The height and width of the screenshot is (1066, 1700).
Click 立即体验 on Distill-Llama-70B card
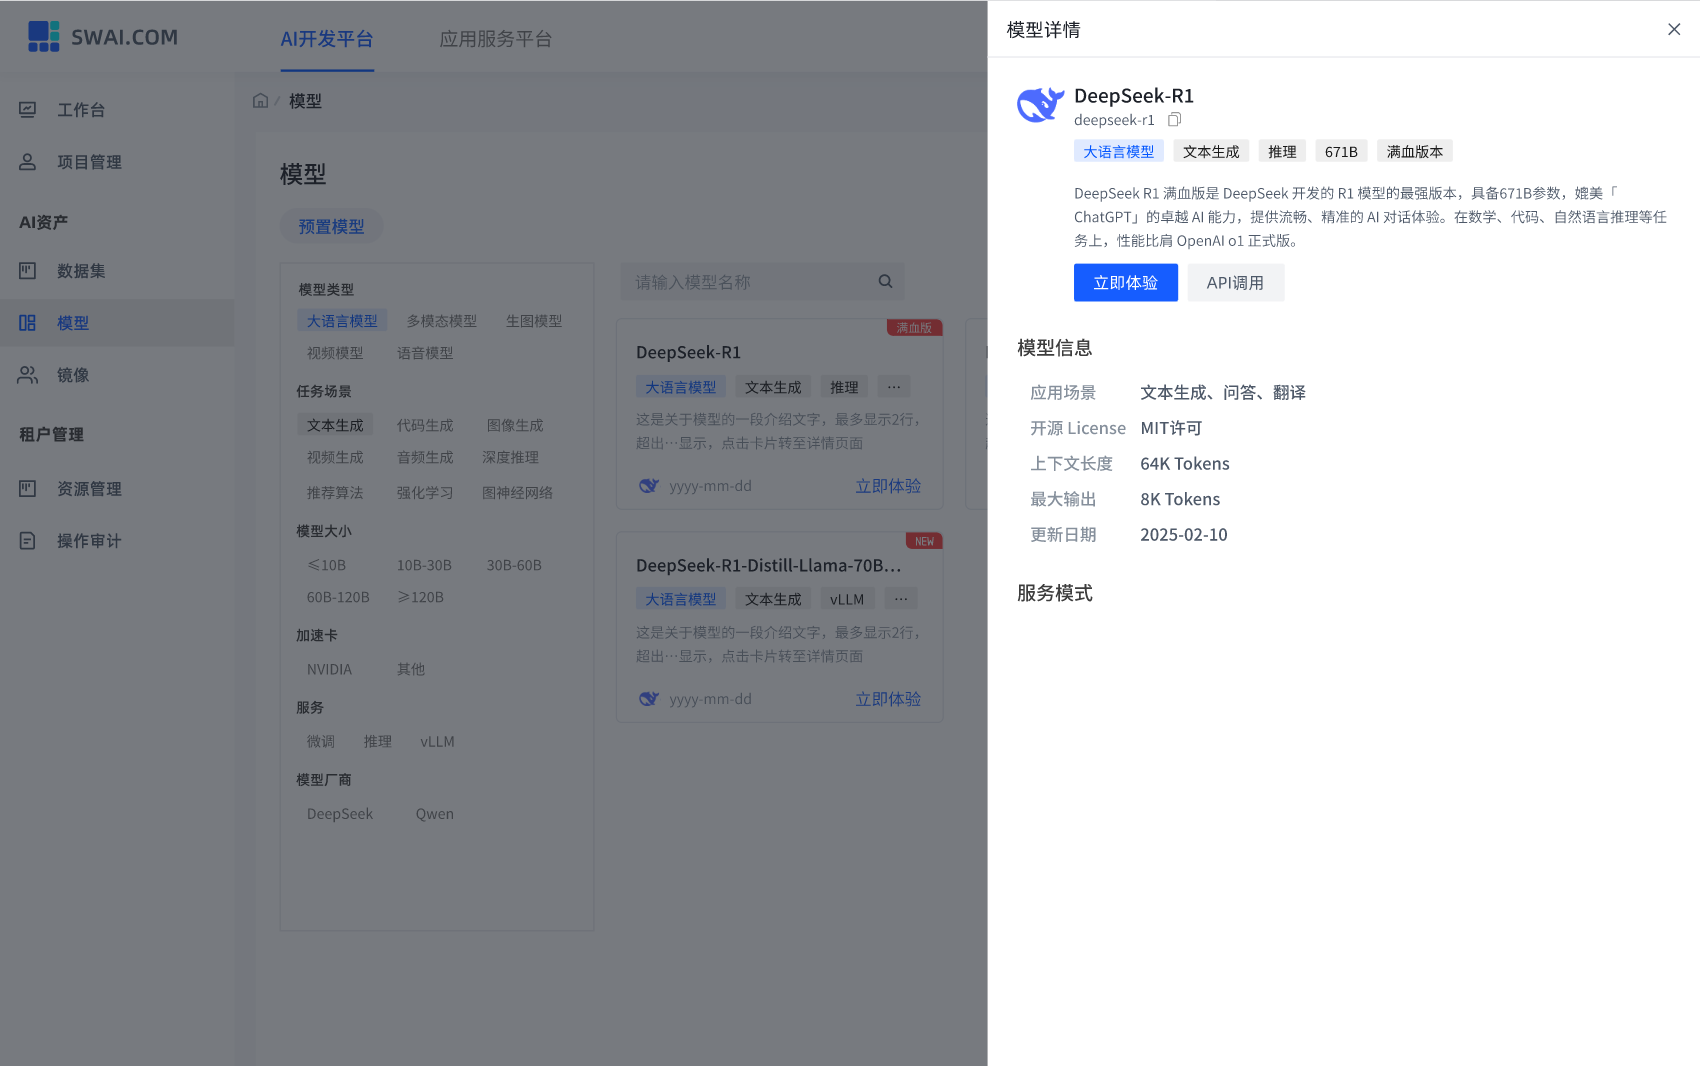point(888,699)
